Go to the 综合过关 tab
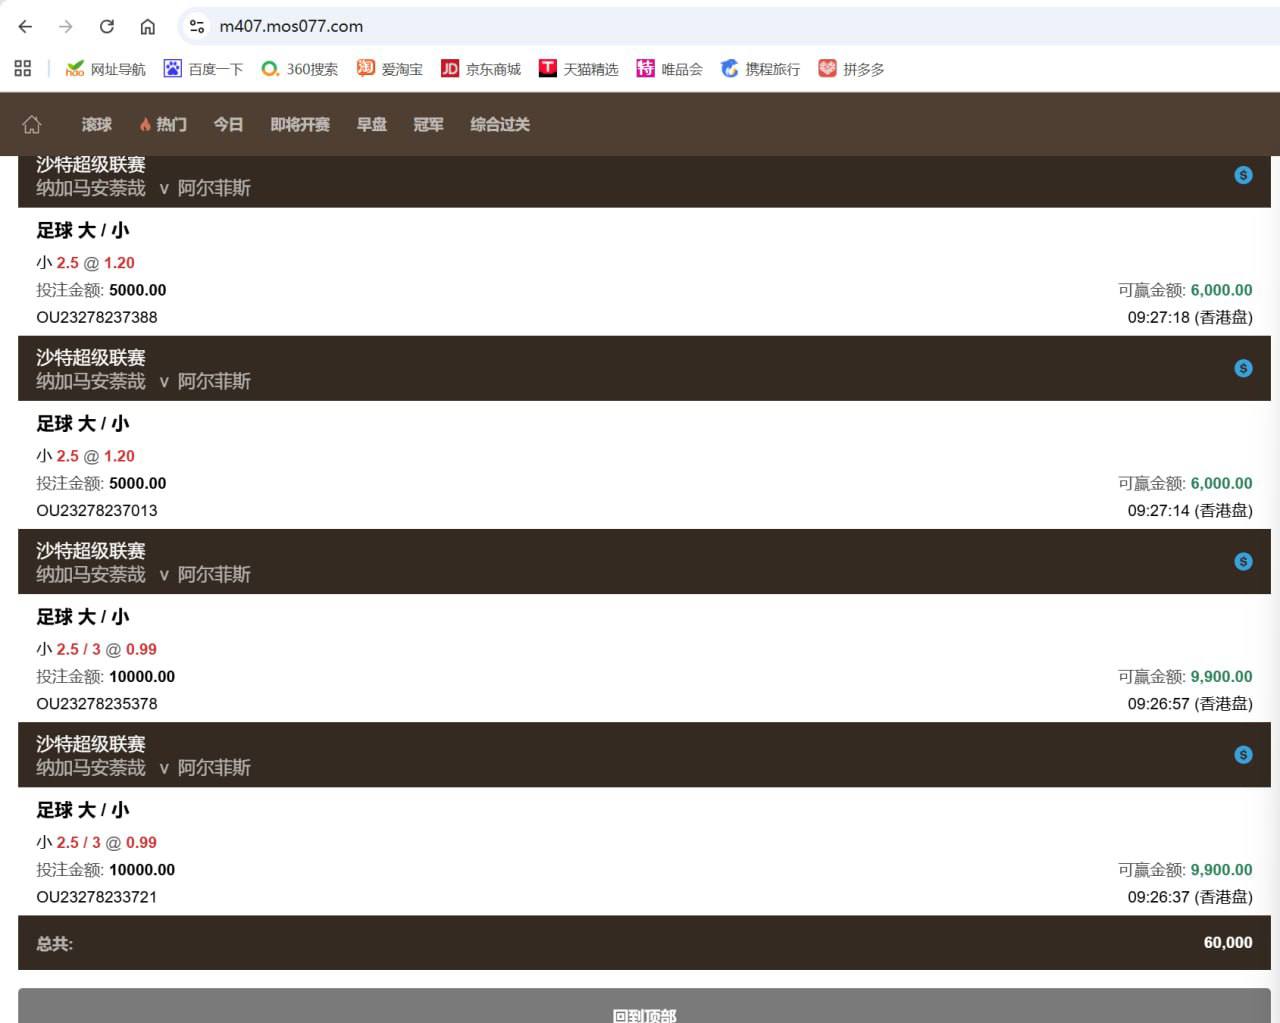1280x1023 pixels. point(500,124)
